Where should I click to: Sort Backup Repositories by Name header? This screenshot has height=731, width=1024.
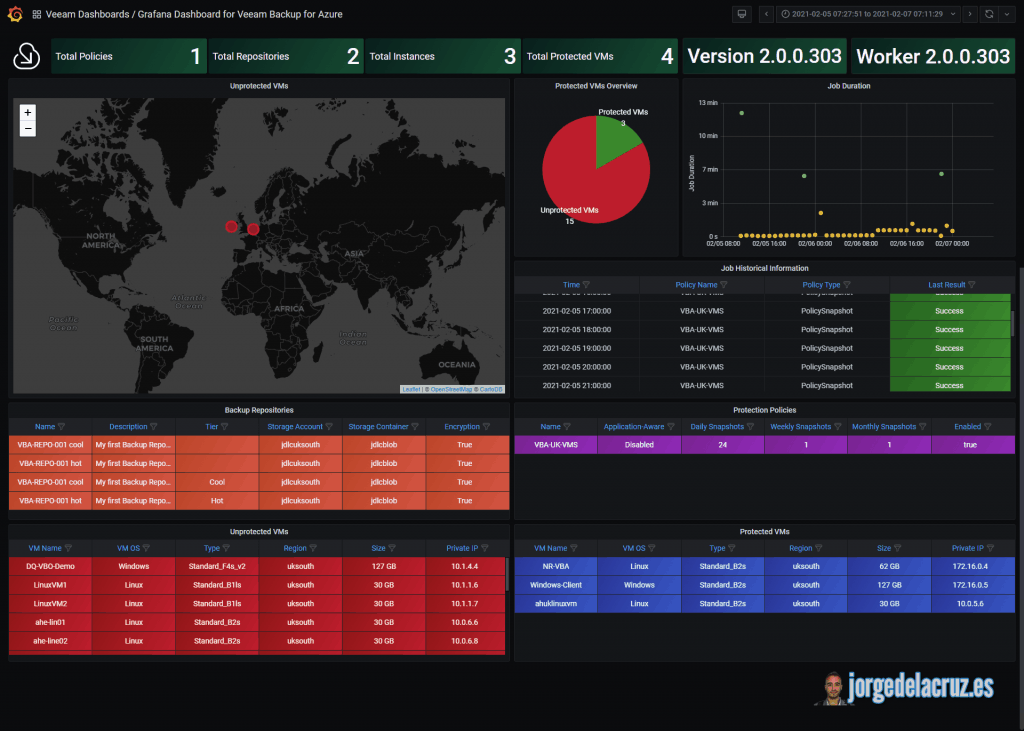(x=45, y=427)
